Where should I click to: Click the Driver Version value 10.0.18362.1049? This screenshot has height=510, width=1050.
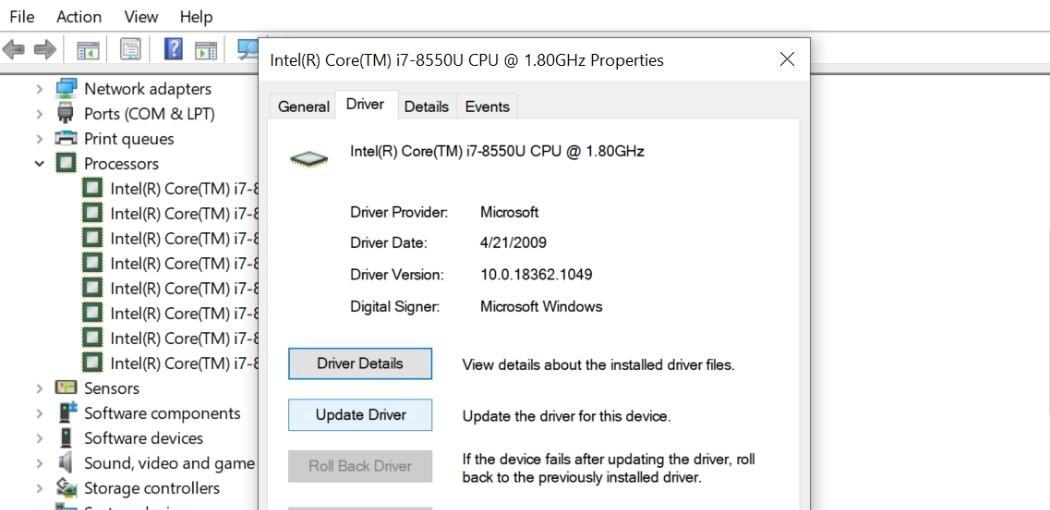pyautogui.click(x=536, y=274)
